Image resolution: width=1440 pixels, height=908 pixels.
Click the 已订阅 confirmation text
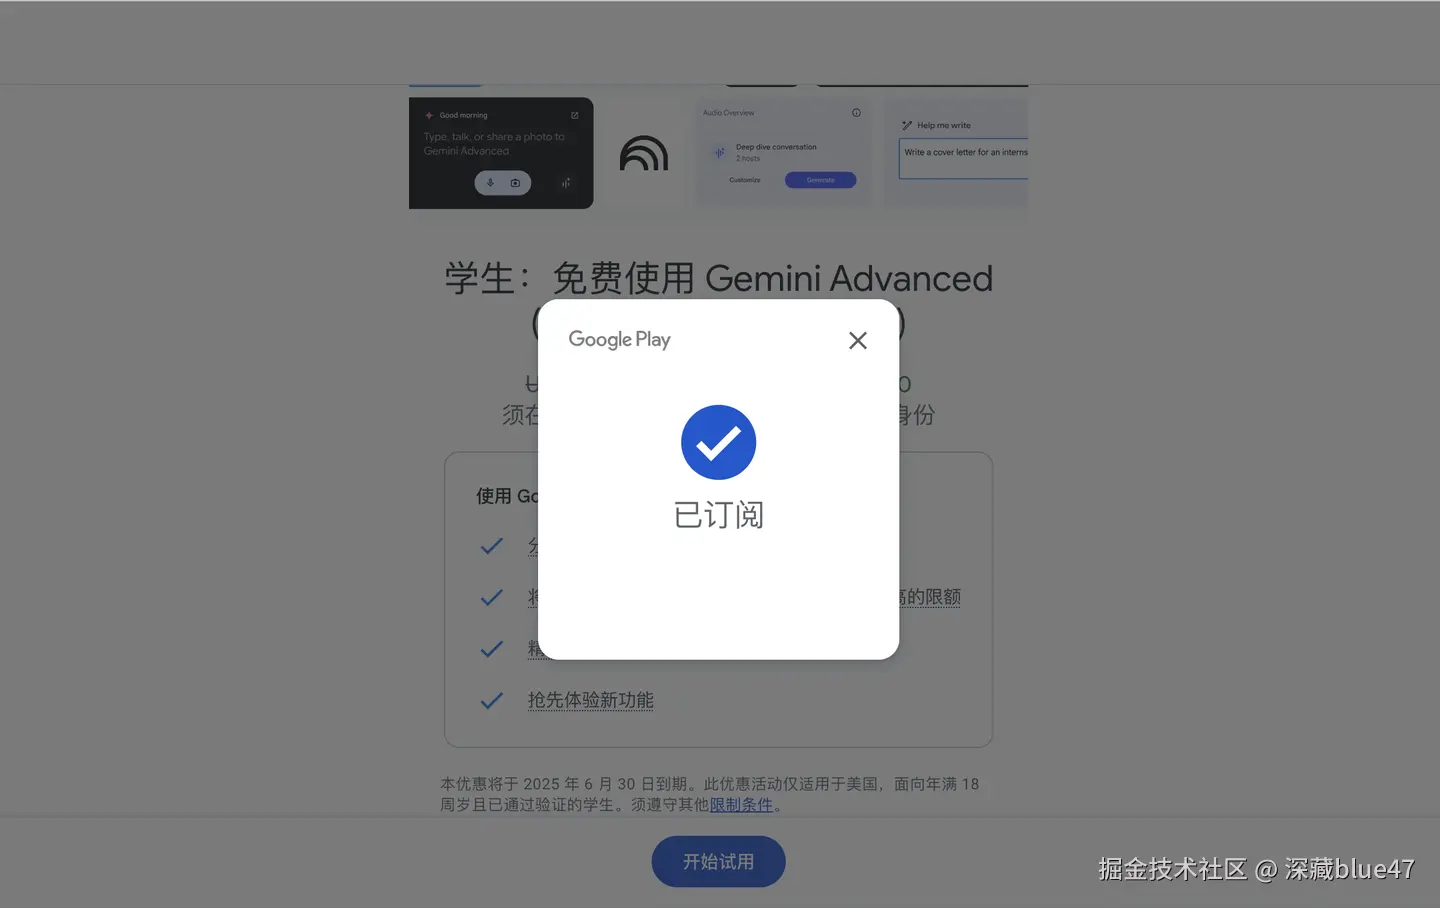pos(718,515)
